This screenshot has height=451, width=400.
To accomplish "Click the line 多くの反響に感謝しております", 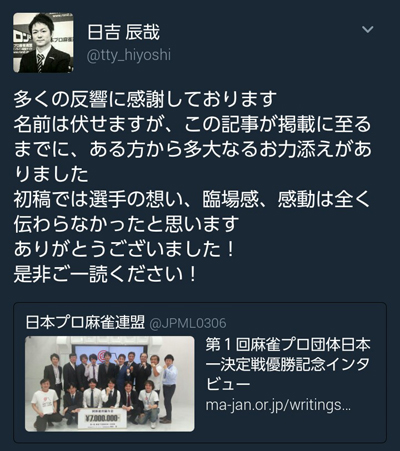I will 145,99.
